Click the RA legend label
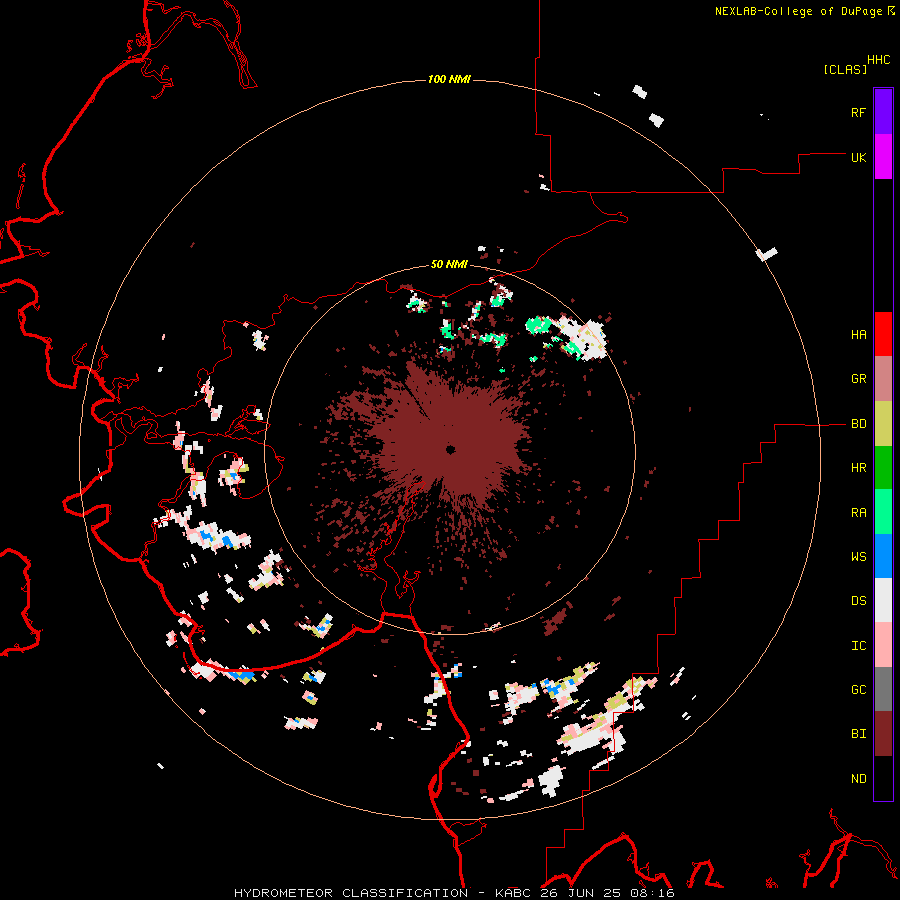Image resolution: width=900 pixels, height=900 pixels. point(858,513)
